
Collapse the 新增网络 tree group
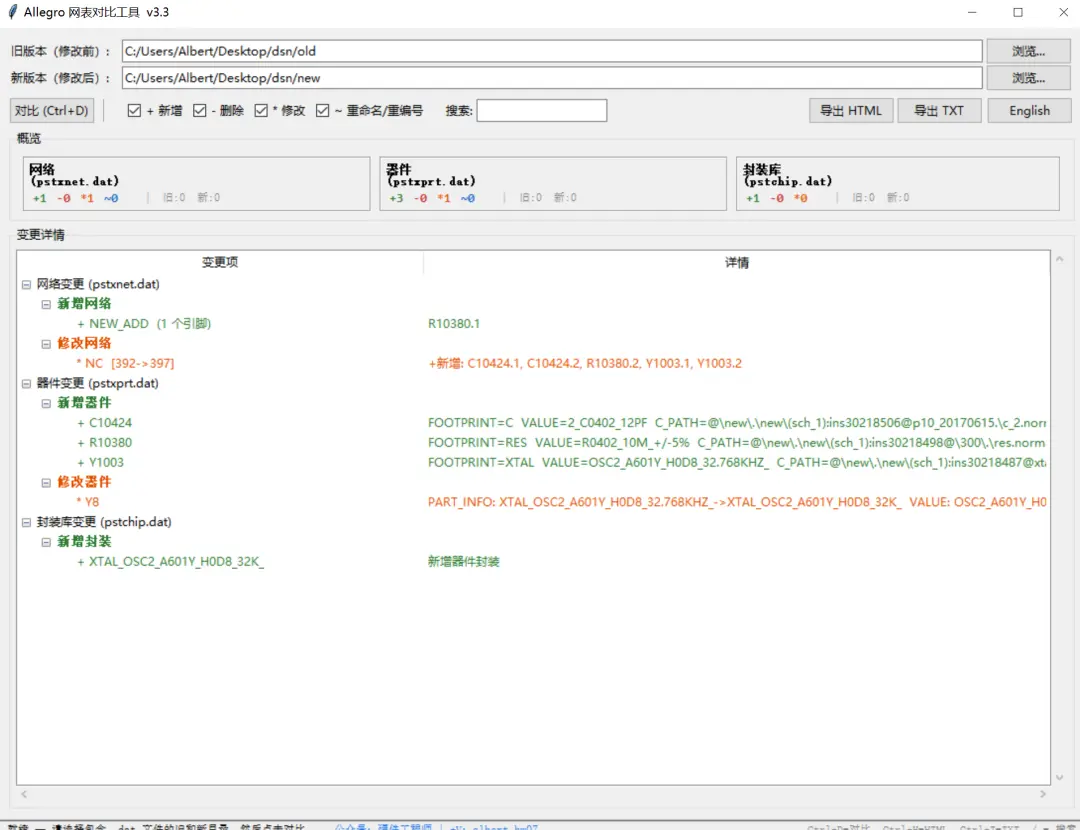tap(46, 304)
